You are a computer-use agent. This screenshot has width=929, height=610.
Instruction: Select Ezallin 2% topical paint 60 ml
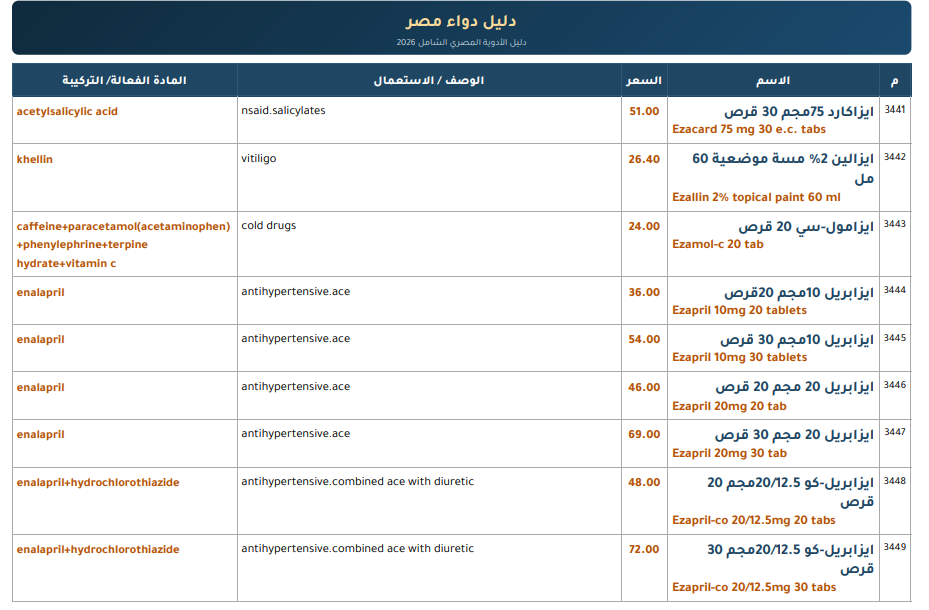click(x=756, y=197)
